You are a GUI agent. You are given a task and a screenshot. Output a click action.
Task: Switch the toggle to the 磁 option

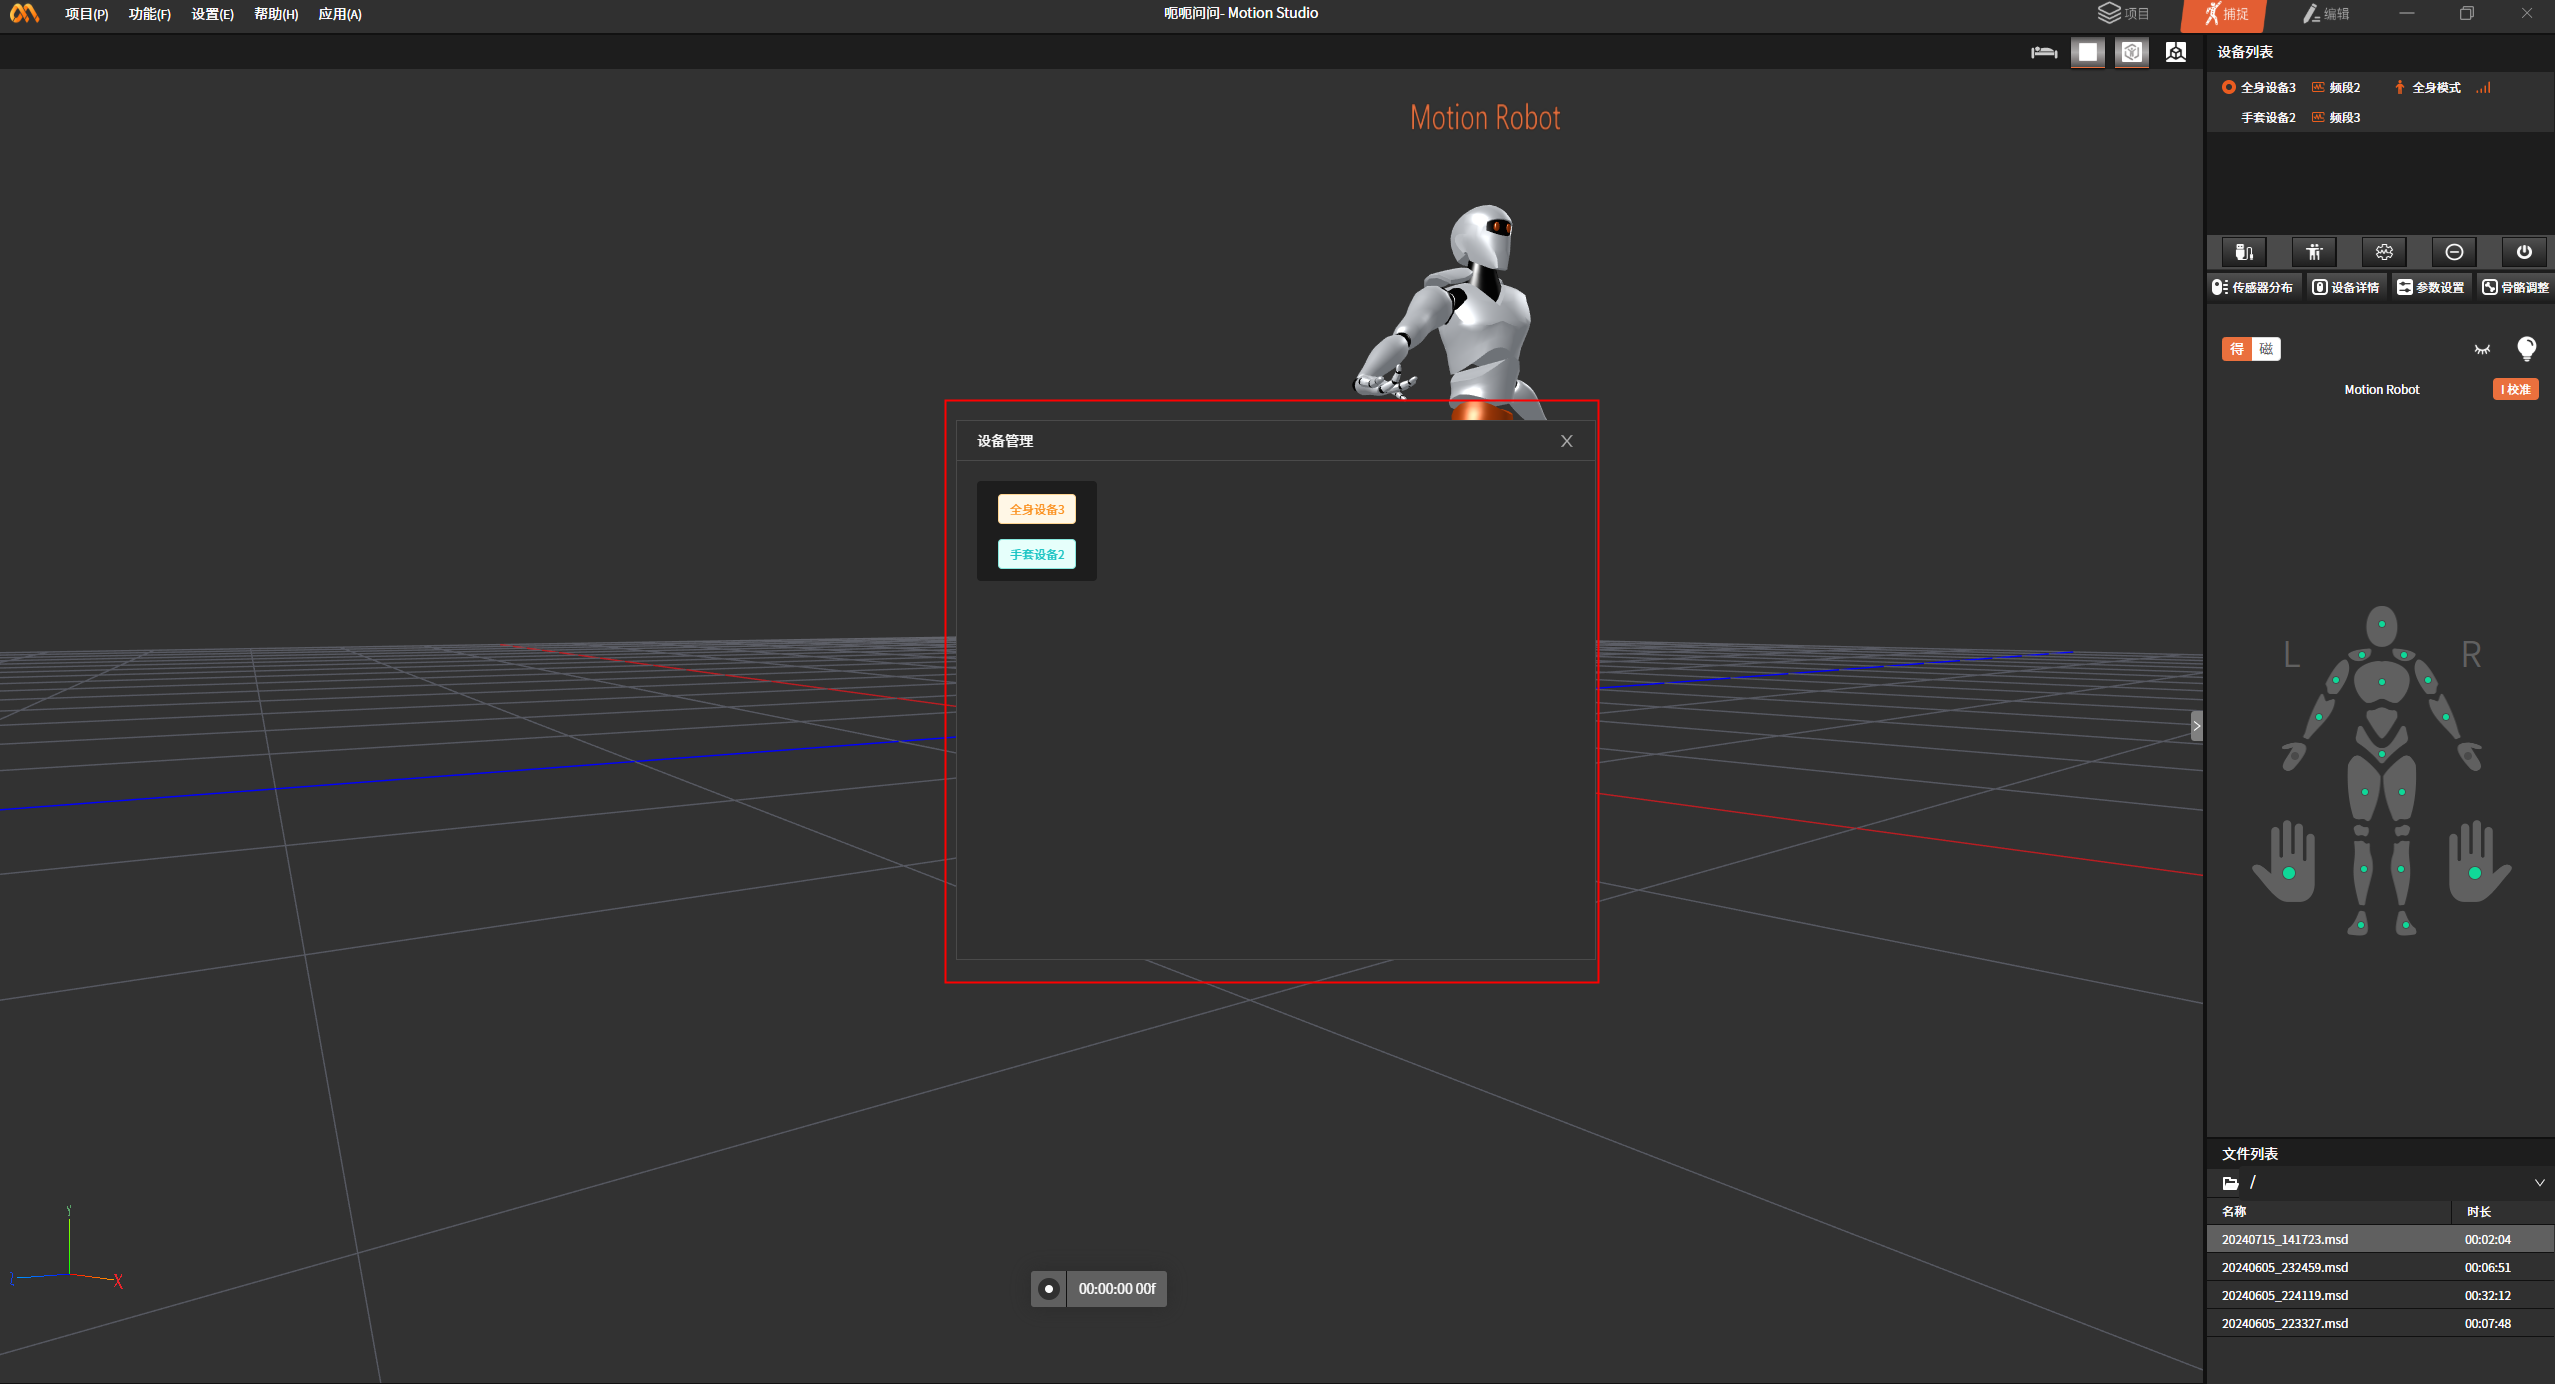[x=2266, y=349]
